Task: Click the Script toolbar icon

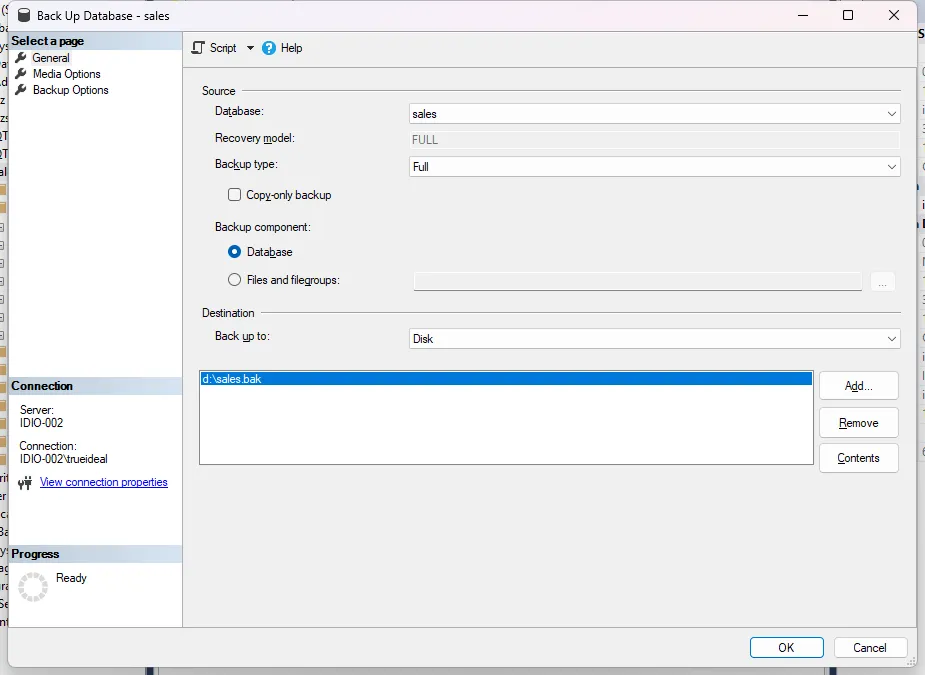Action: (x=198, y=48)
